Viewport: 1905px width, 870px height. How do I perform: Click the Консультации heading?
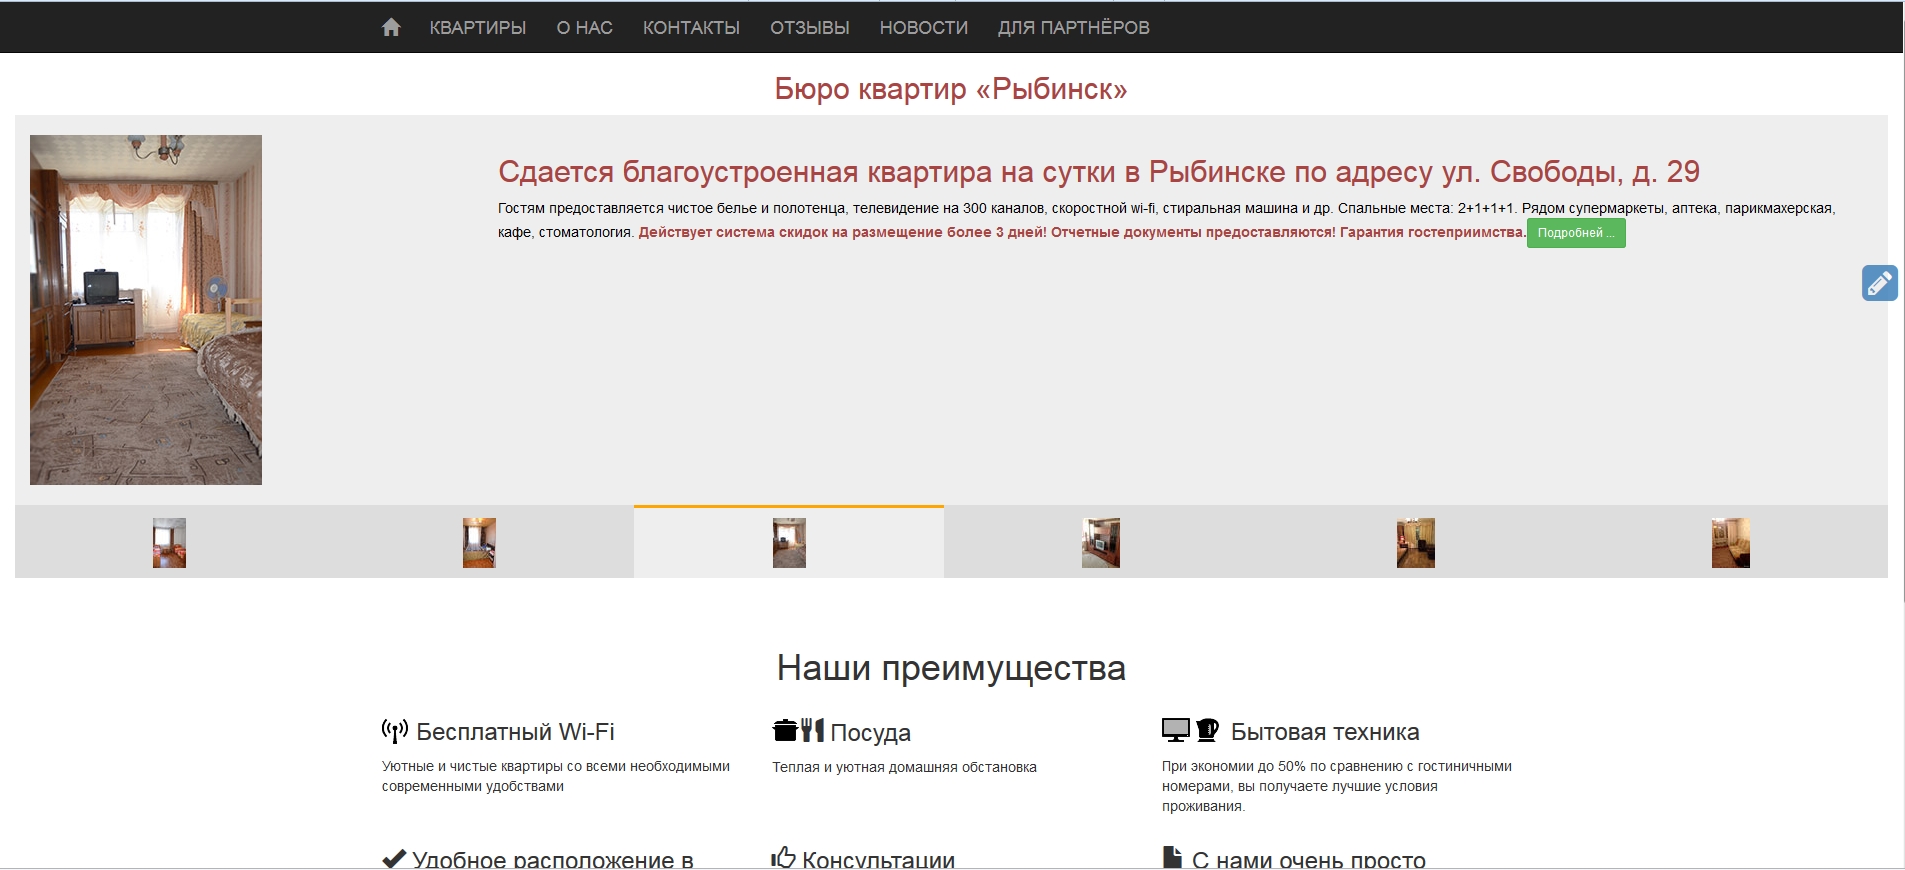click(878, 860)
